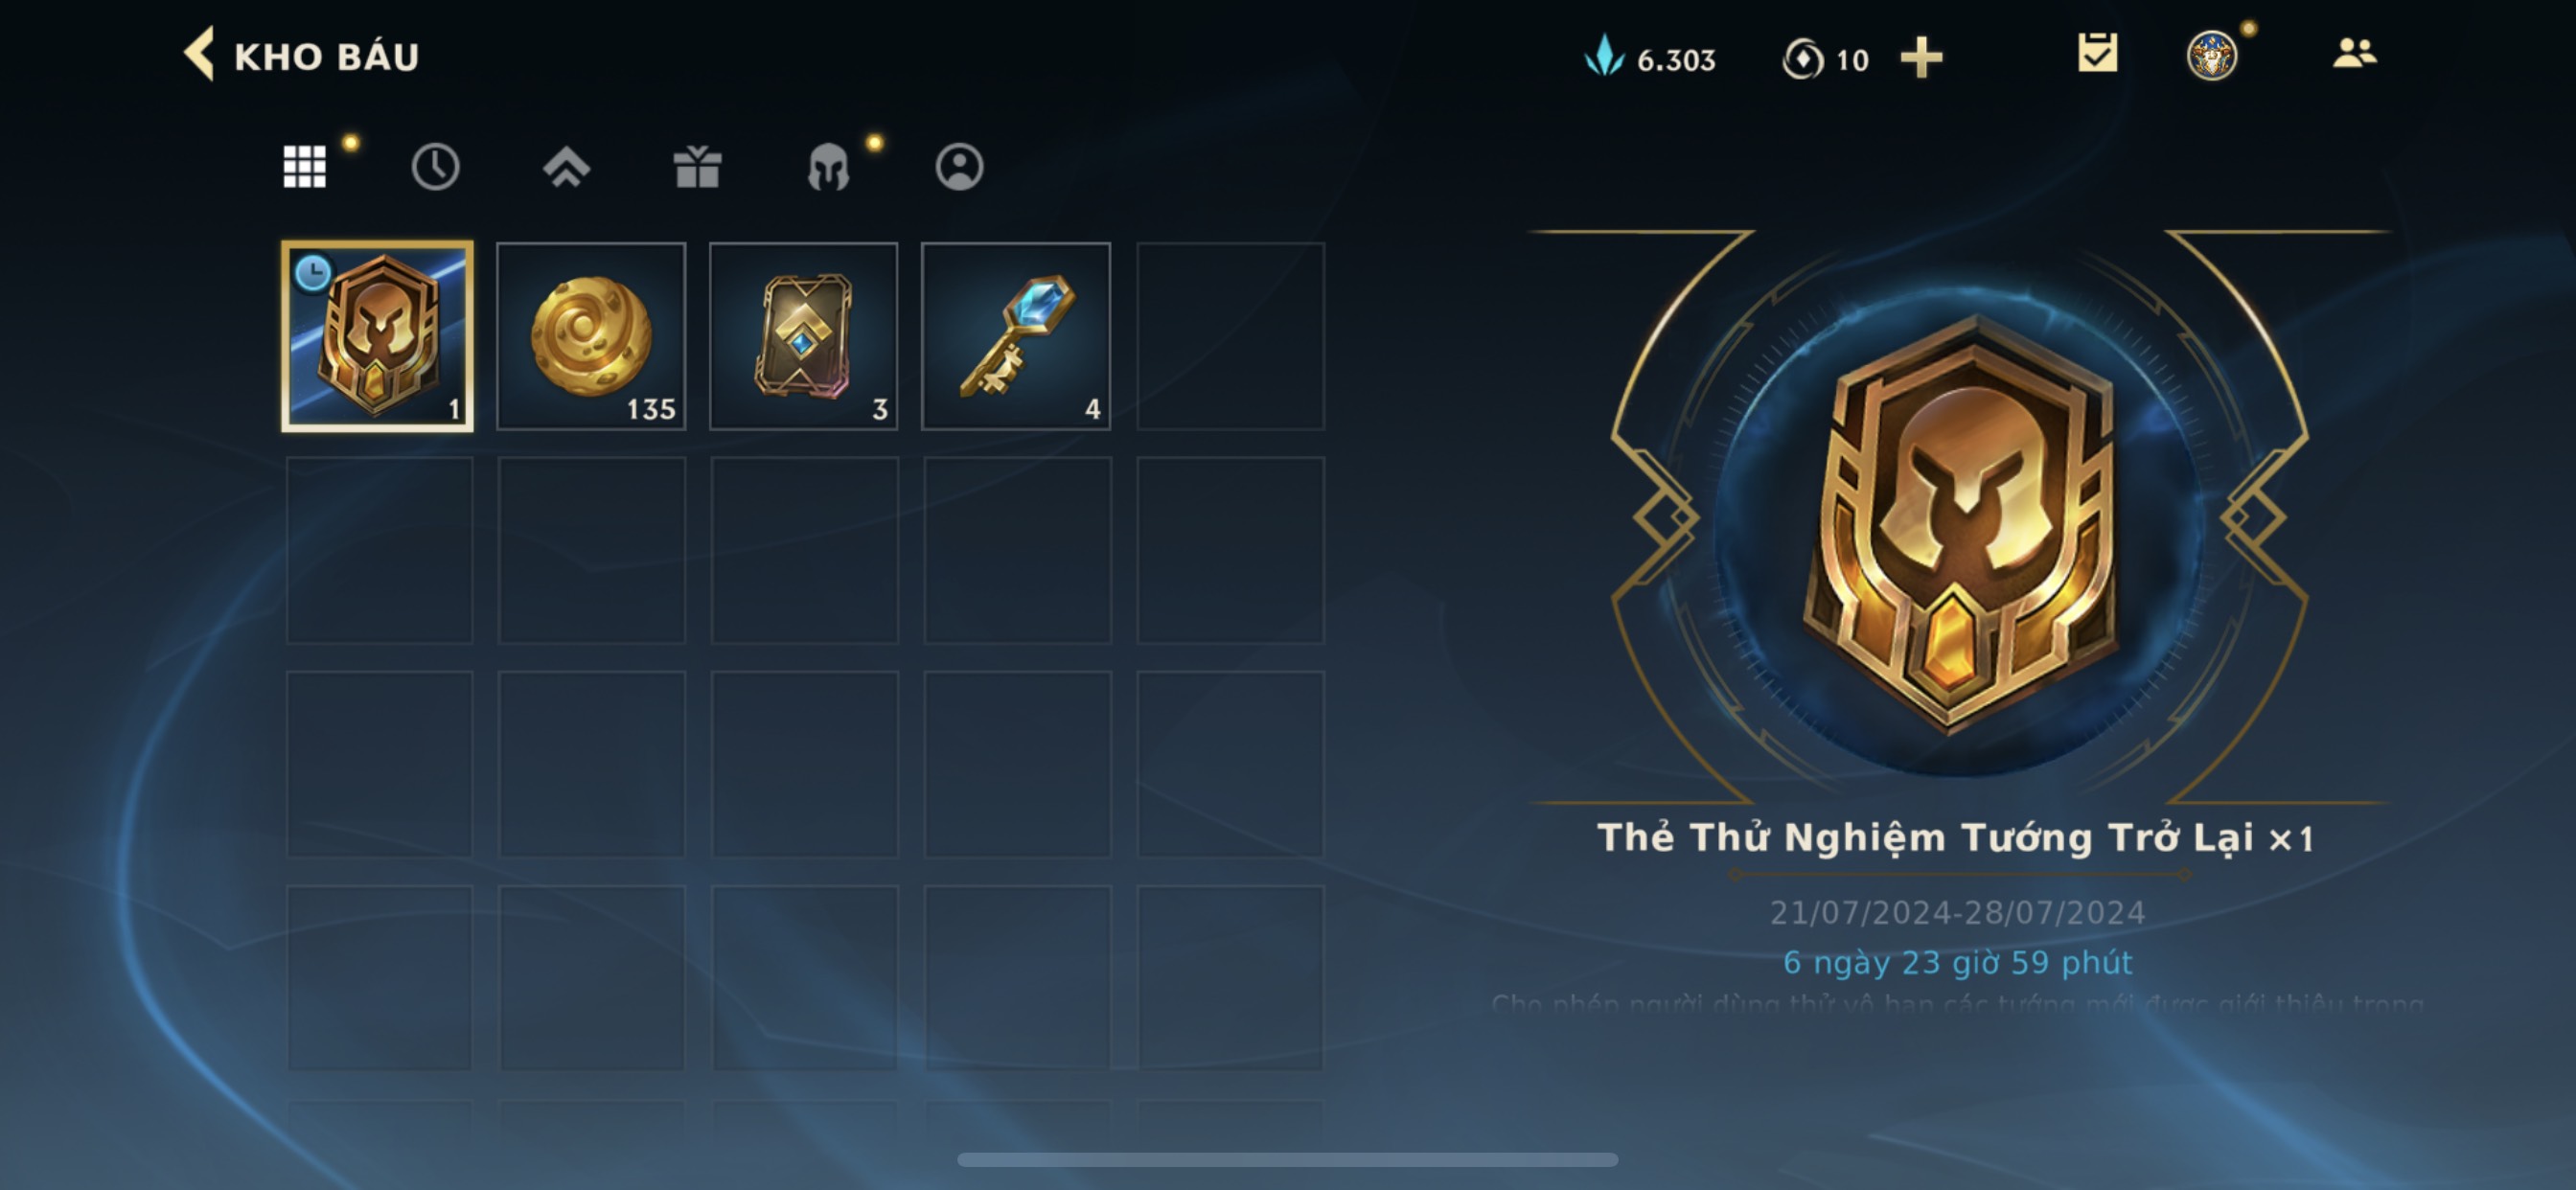Select the gold poro coin item
This screenshot has width=2576, height=1190.
[591, 336]
